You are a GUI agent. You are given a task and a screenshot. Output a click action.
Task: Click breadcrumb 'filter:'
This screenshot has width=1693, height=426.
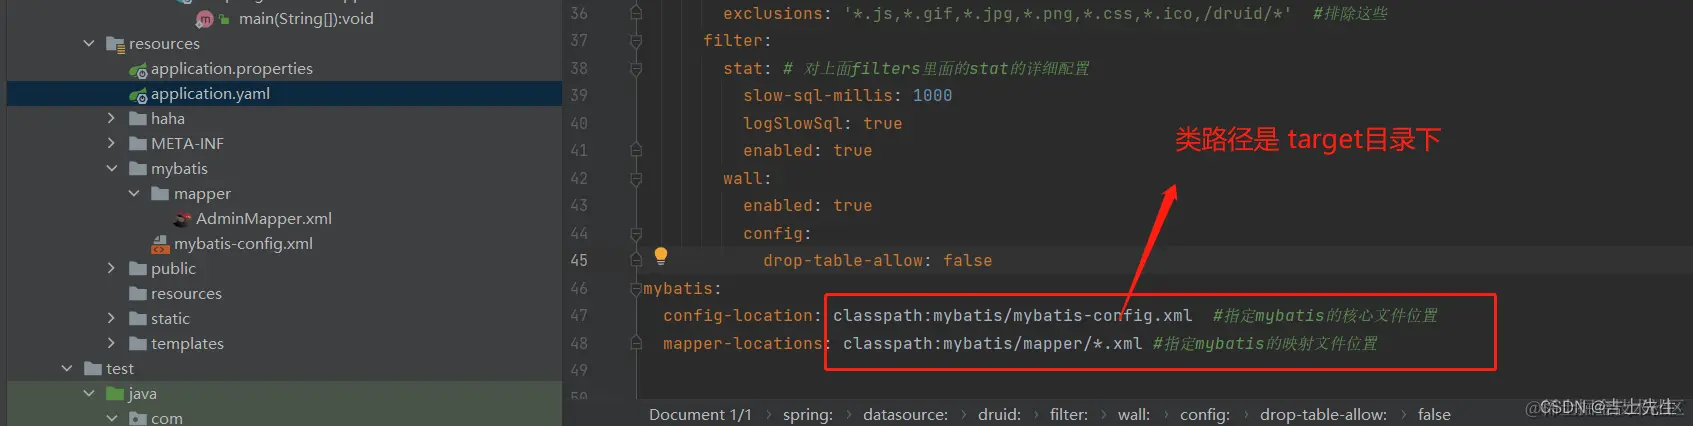[1069, 415]
